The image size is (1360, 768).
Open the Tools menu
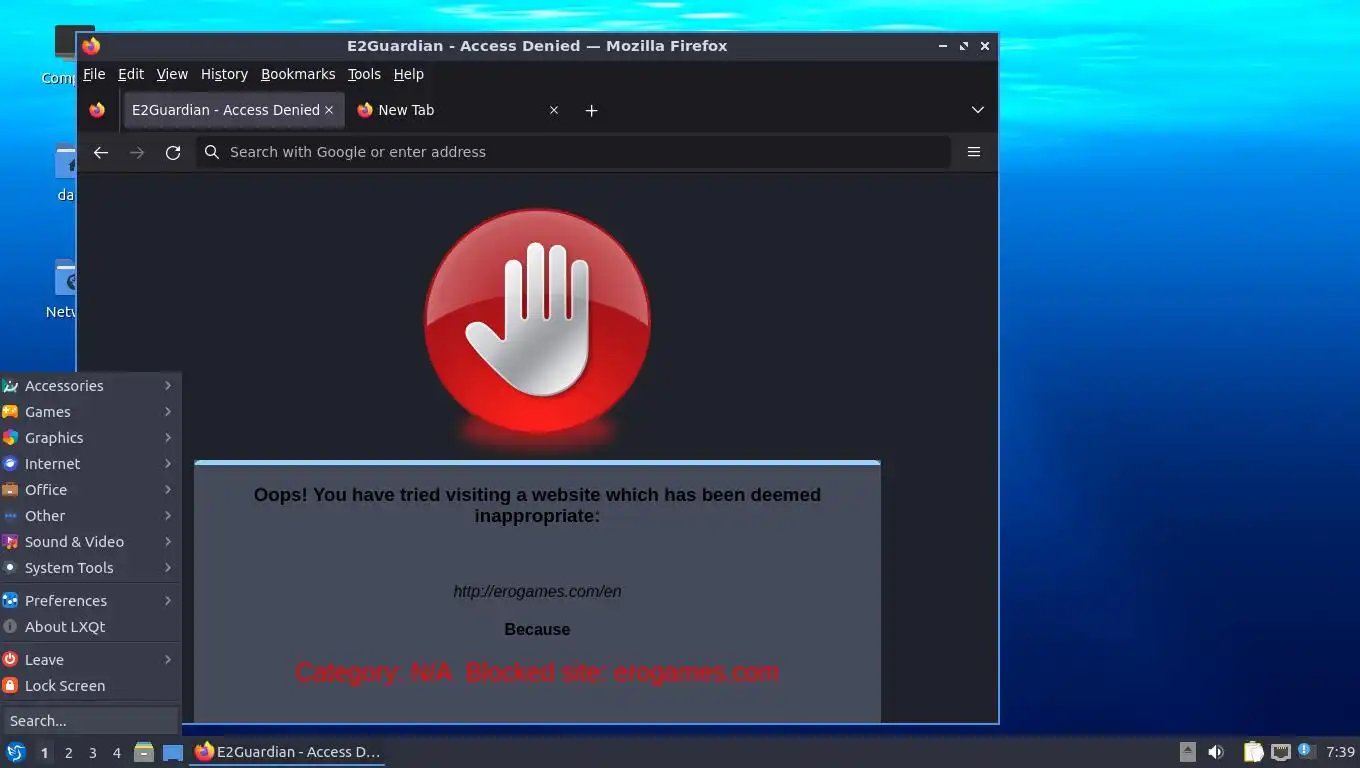click(364, 74)
